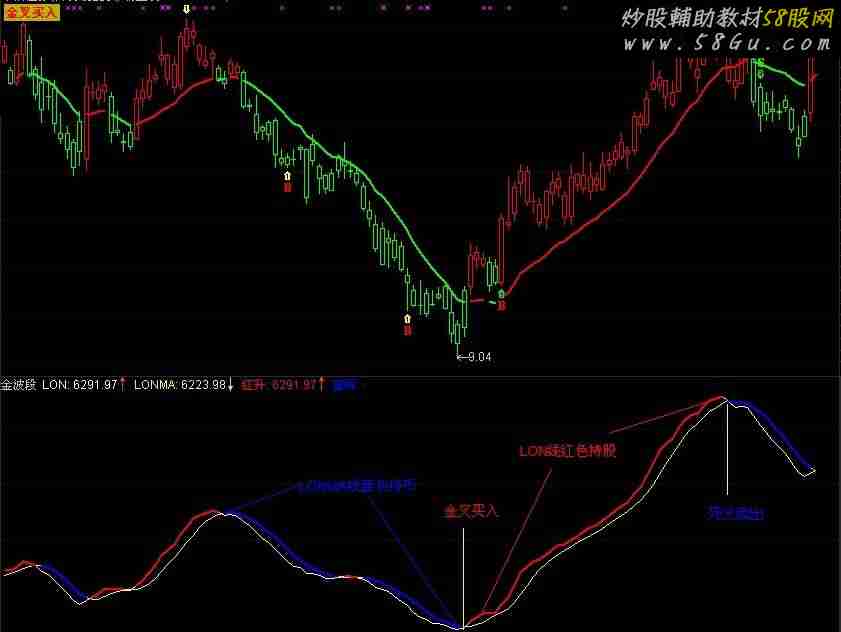
Task: Click the white down-arrow signal at the chart's top
Action: [x=186, y=9]
